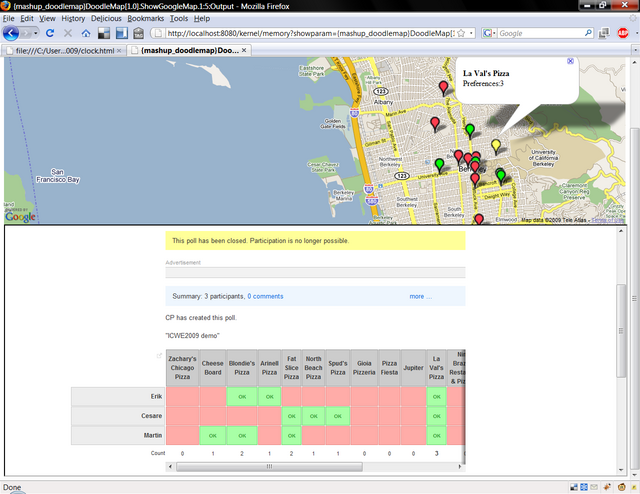
Task: Click the count 3 under La Val's Pizza
Action: click(436, 453)
